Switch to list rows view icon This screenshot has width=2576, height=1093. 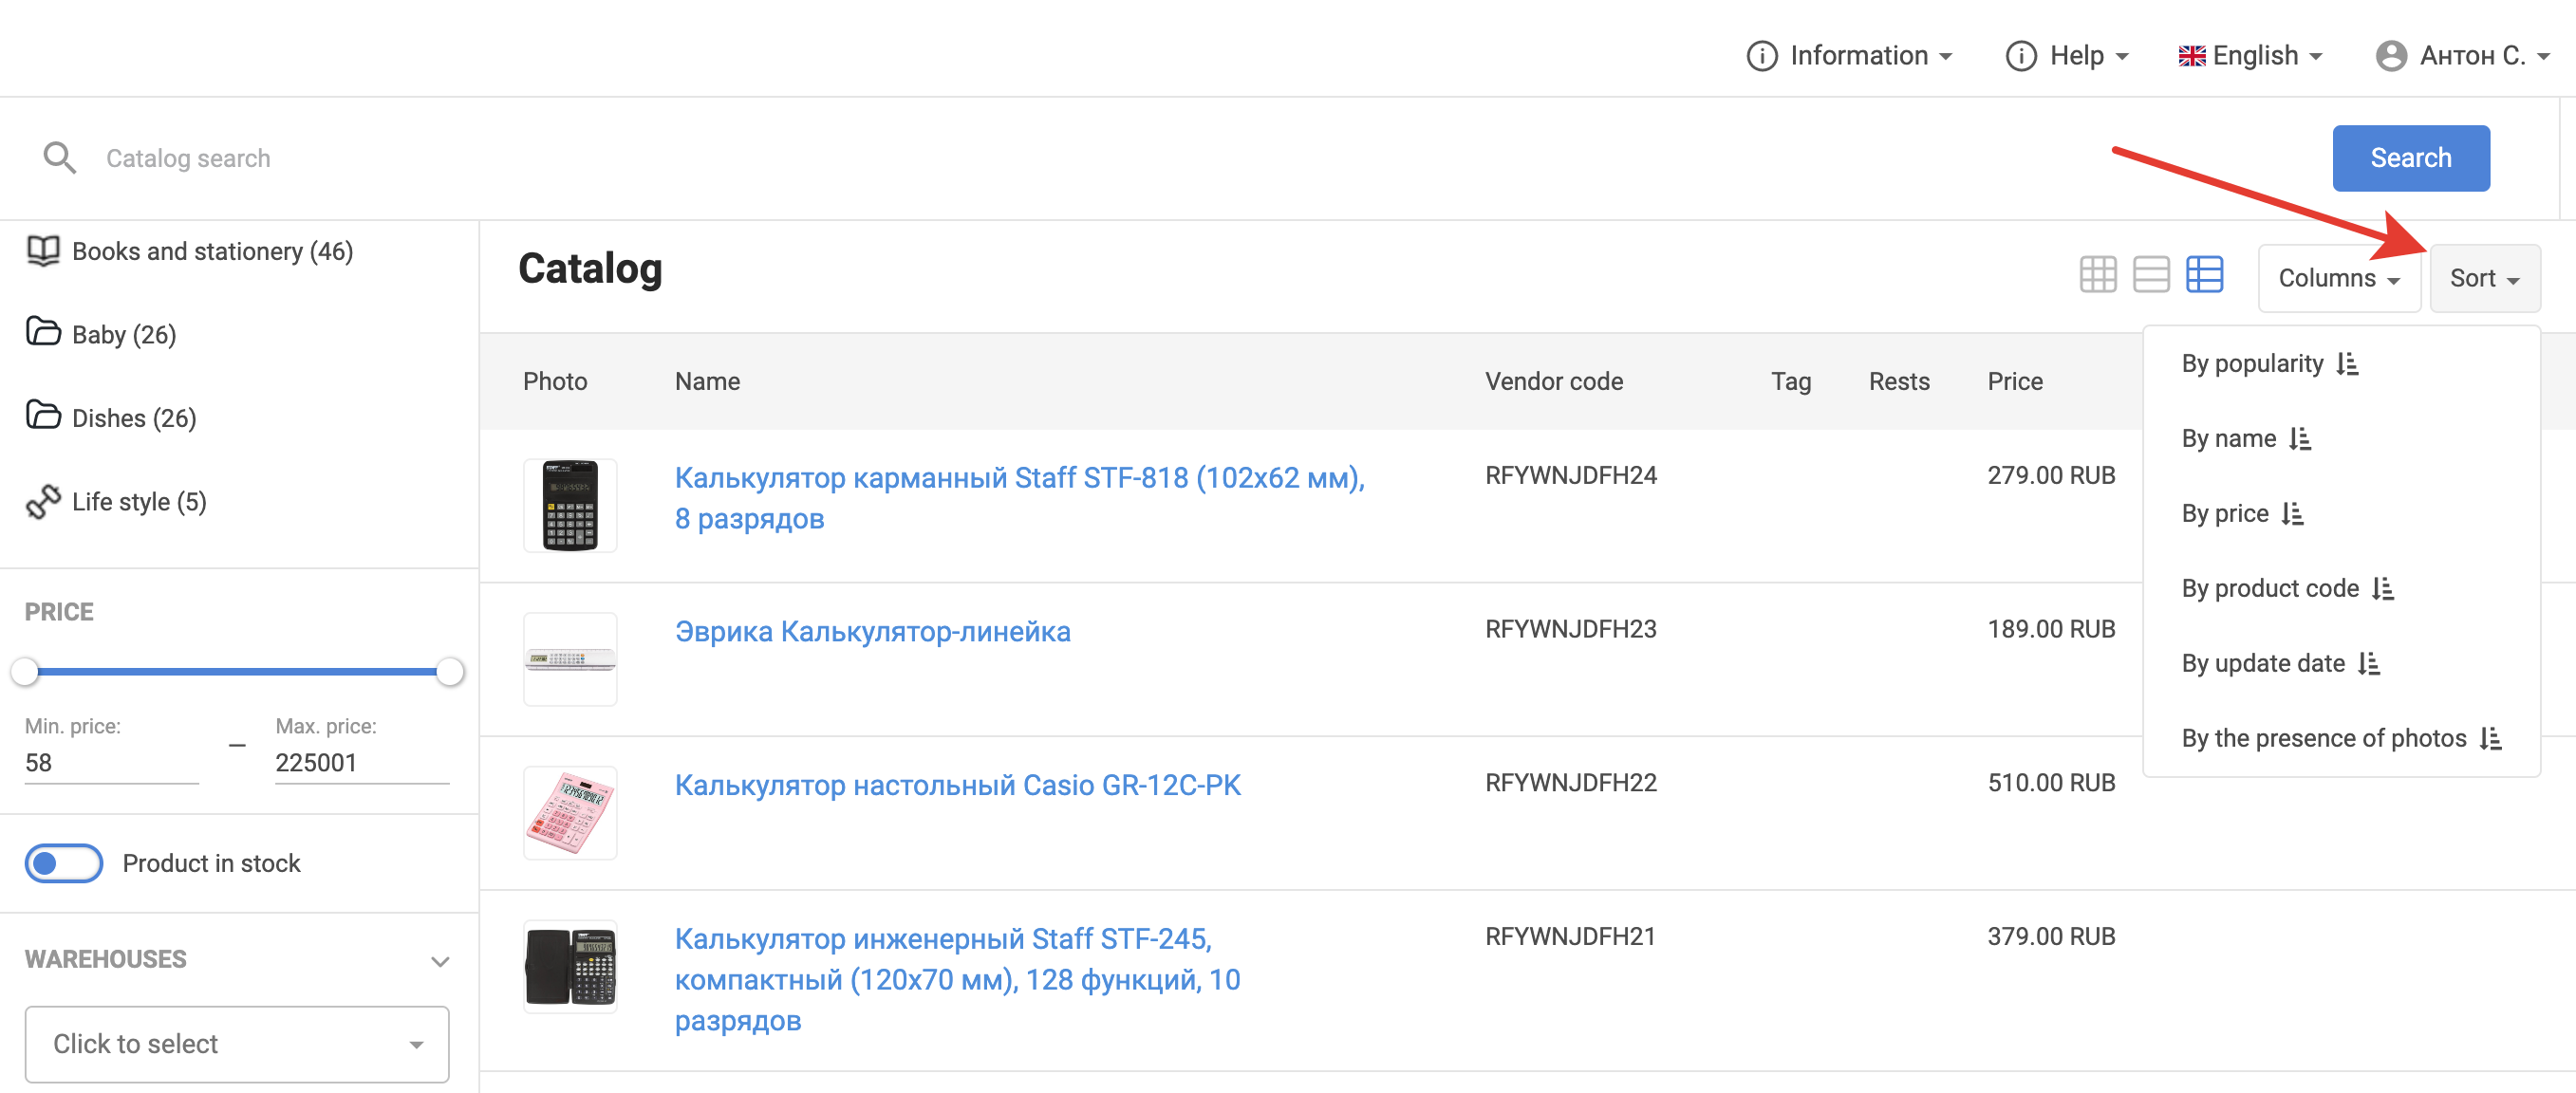tap(2150, 274)
